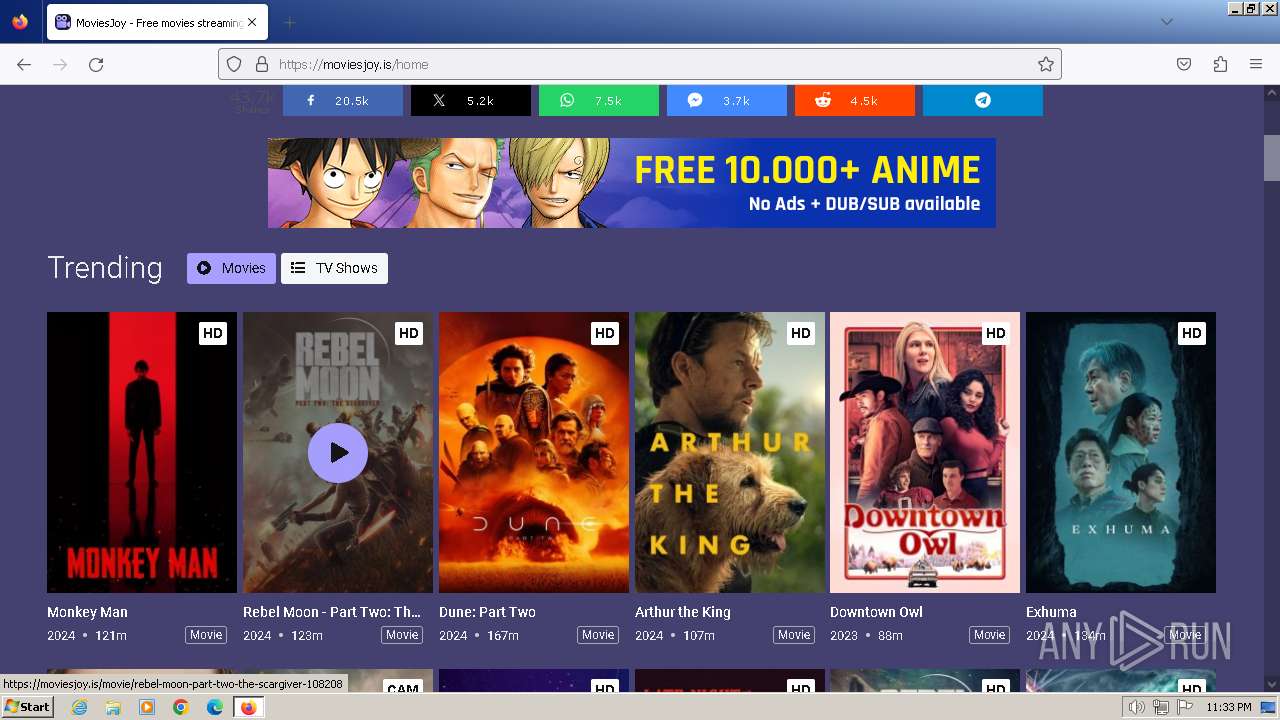This screenshot has width=1280, height=720.
Task: Open Monkey Man poster
Action: 142,452
